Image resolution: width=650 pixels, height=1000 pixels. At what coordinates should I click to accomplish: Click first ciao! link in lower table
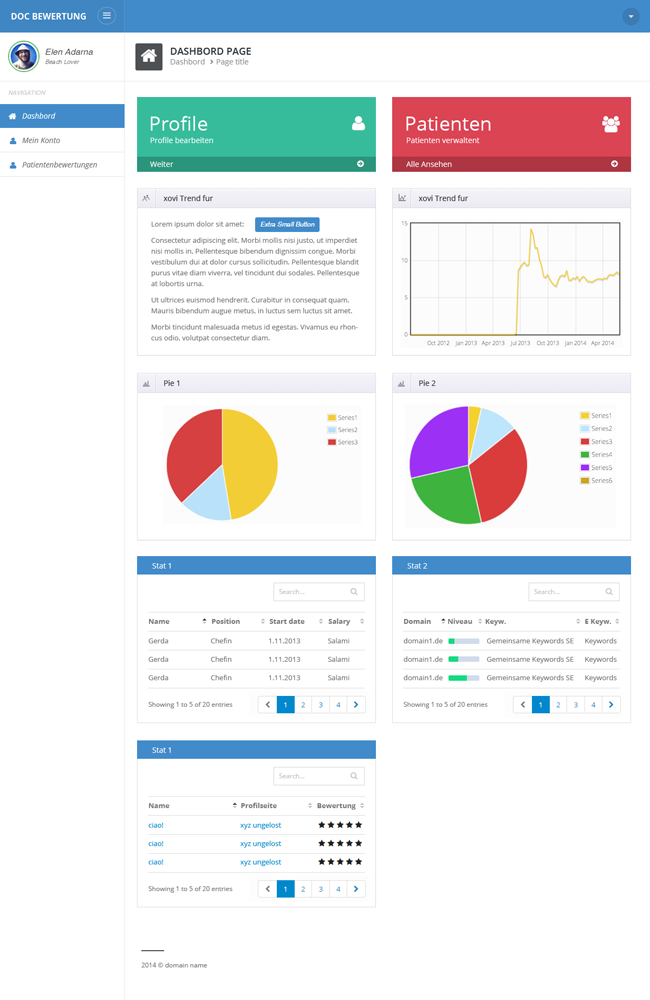156,825
